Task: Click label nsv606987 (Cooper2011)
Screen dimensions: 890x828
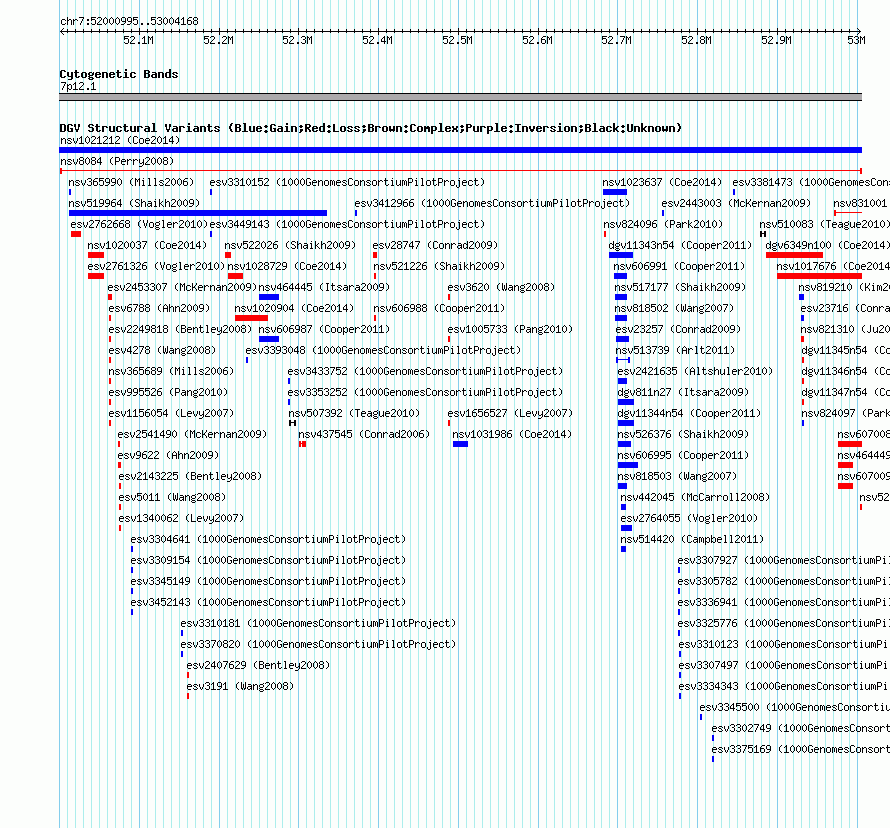Action: pos(324,329)
